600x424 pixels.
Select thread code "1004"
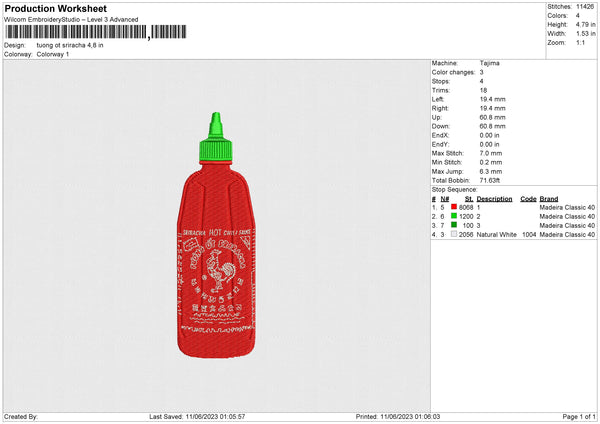pyautogui.click(x=529, y=235)
